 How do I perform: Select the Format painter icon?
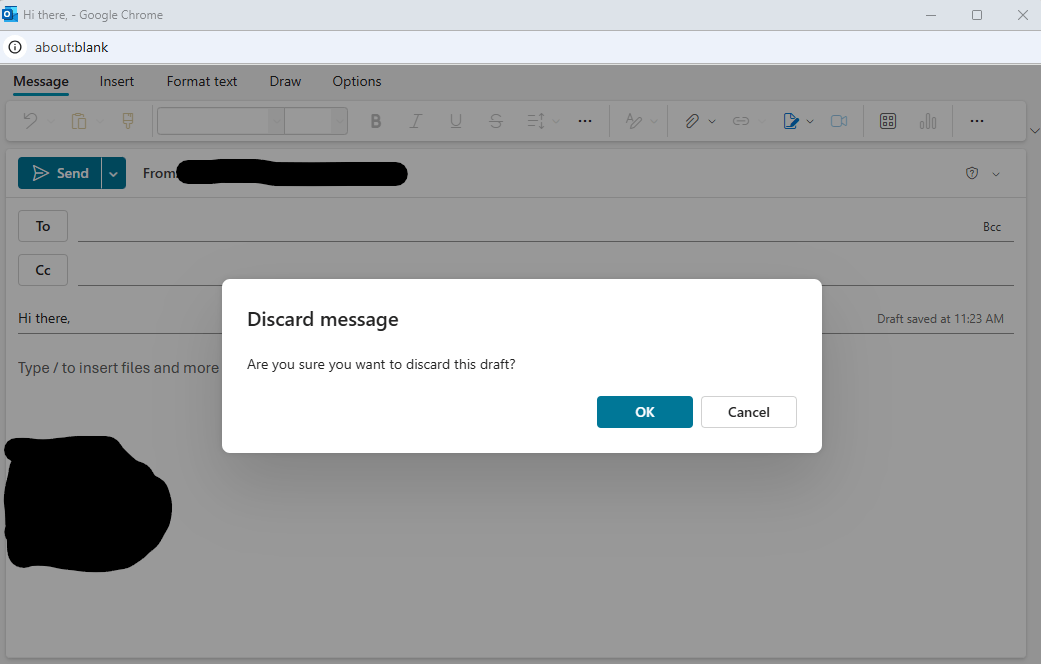click(128, 121)
